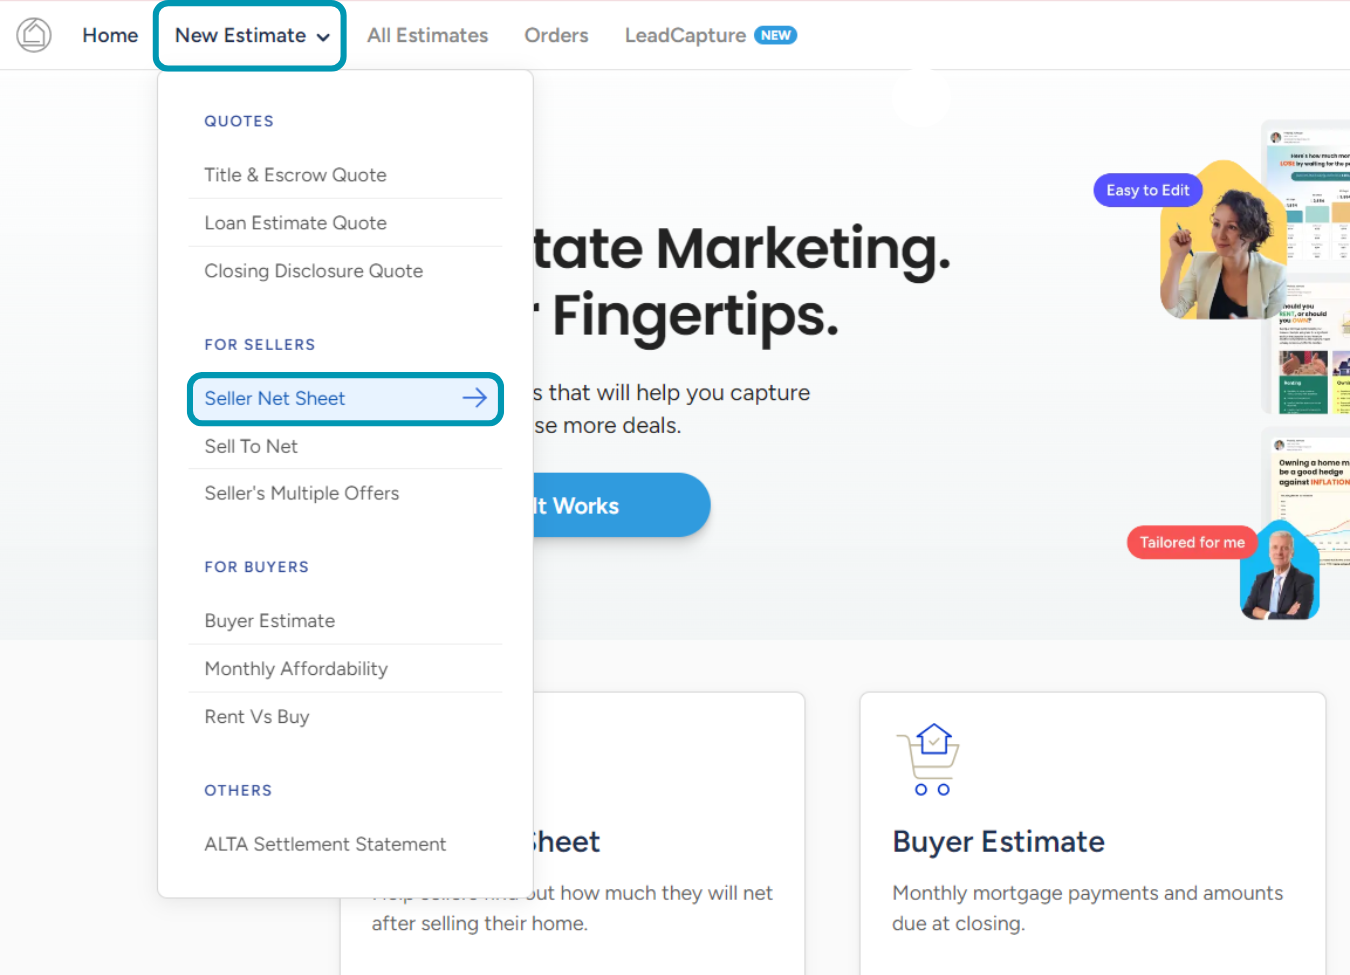Click the man in suit photo
The image size is (1350, 975).
[1280, 571]
